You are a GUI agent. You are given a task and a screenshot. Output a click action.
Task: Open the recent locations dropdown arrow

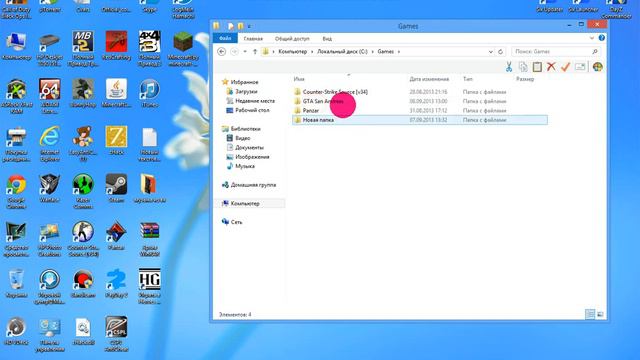pos(245,51)
